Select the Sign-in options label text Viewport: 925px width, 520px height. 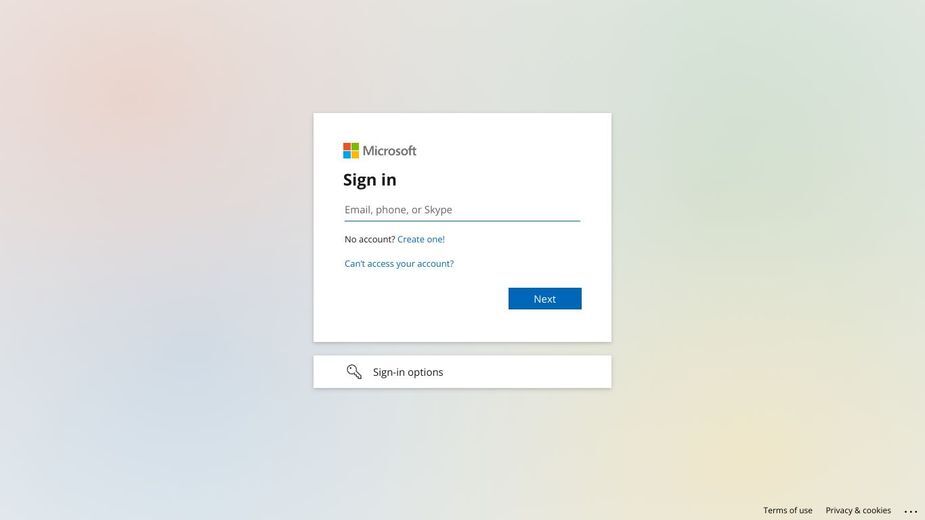point(408,372)
